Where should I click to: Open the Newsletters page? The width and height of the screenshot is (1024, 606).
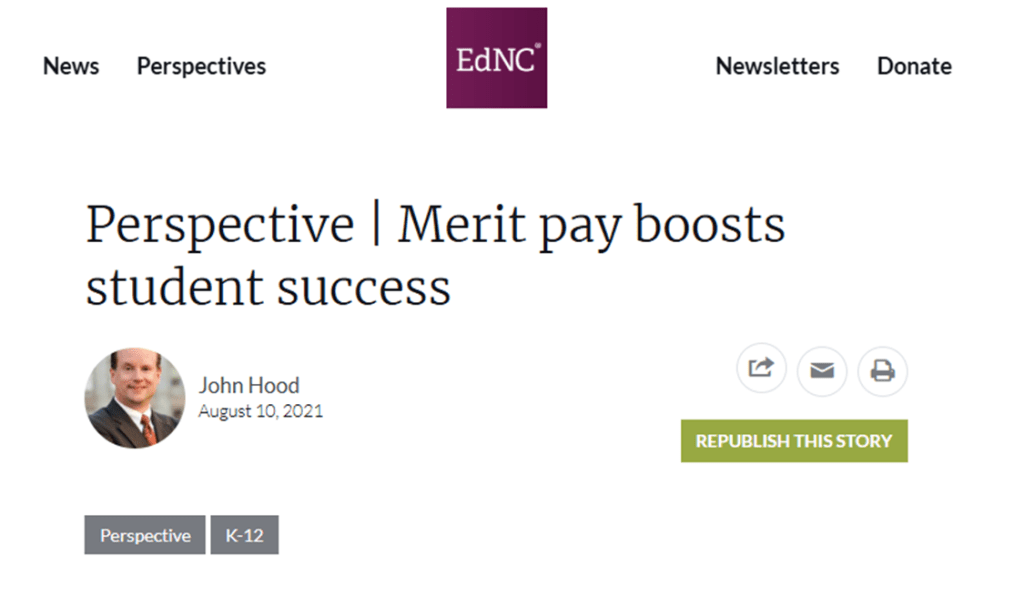click(x=777, y=67)
